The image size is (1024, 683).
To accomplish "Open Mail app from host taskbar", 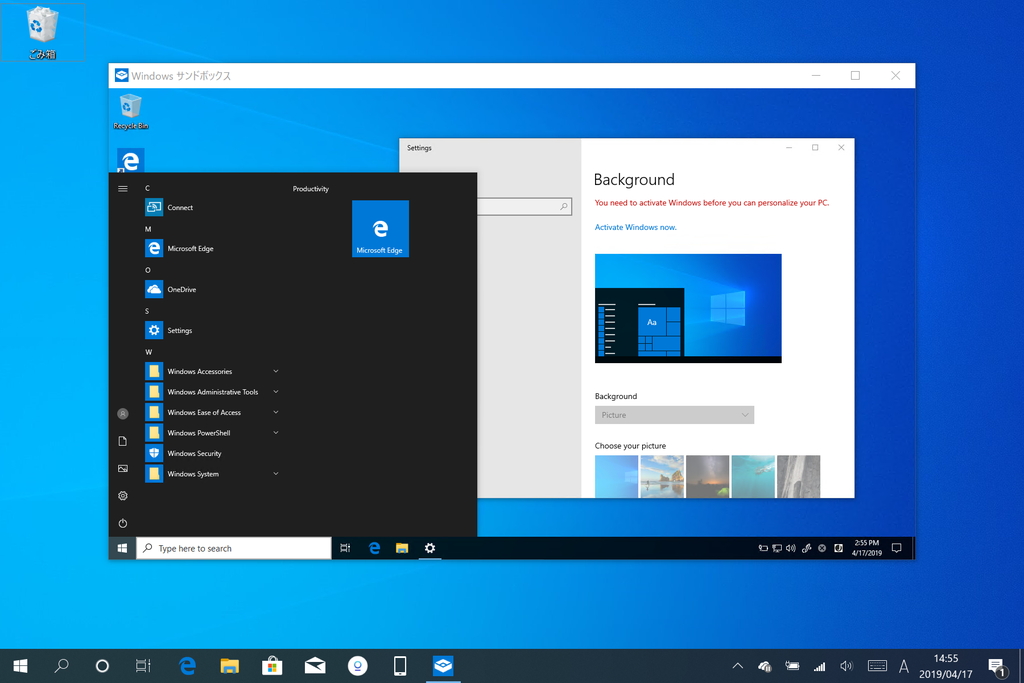I will click(315, 666).
